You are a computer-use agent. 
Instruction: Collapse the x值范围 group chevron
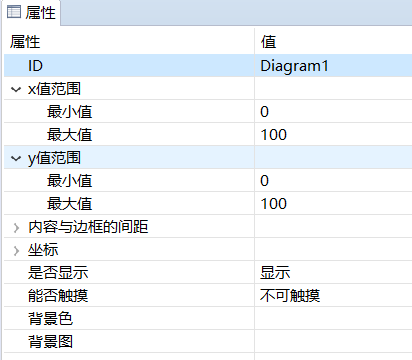click(x=16, y=89)
